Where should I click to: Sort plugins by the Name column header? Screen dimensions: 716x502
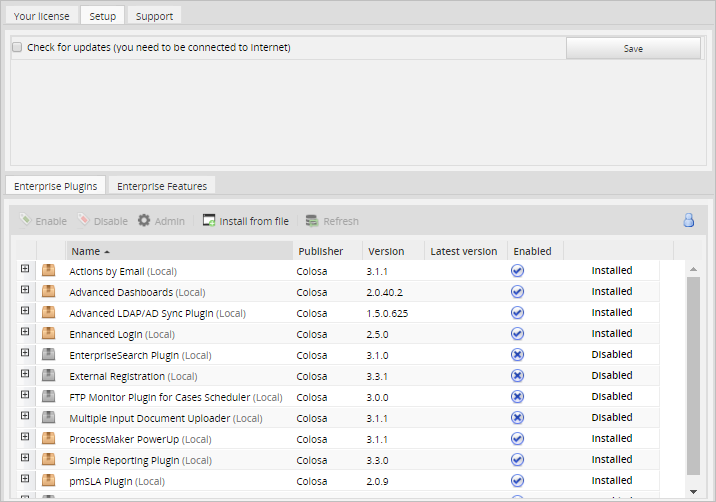[x=86, y=251]
